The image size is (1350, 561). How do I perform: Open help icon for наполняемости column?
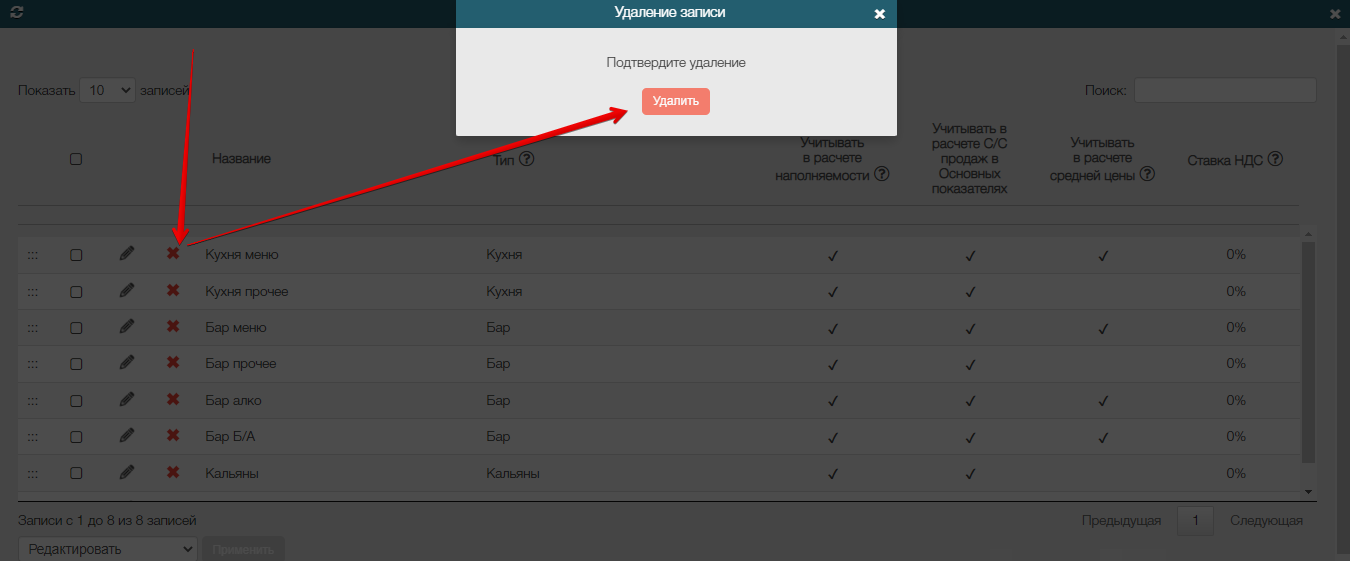tap(882, 174)
